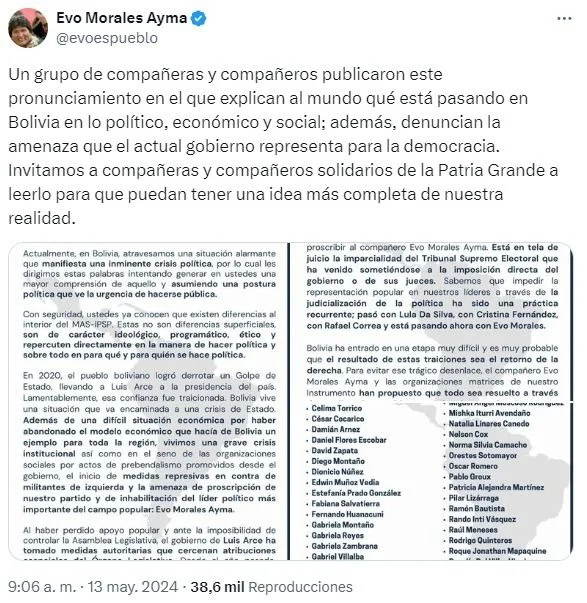Open image starting 'Actualmente, en Bolivia'
Screen dimensions: 587x603
point(148,401)
